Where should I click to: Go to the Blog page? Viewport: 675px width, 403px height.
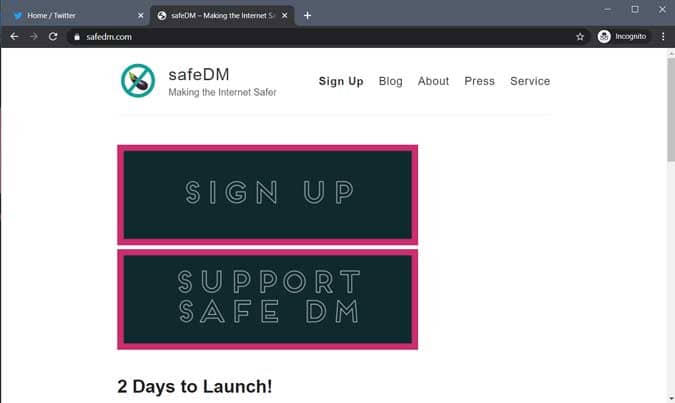390,81
